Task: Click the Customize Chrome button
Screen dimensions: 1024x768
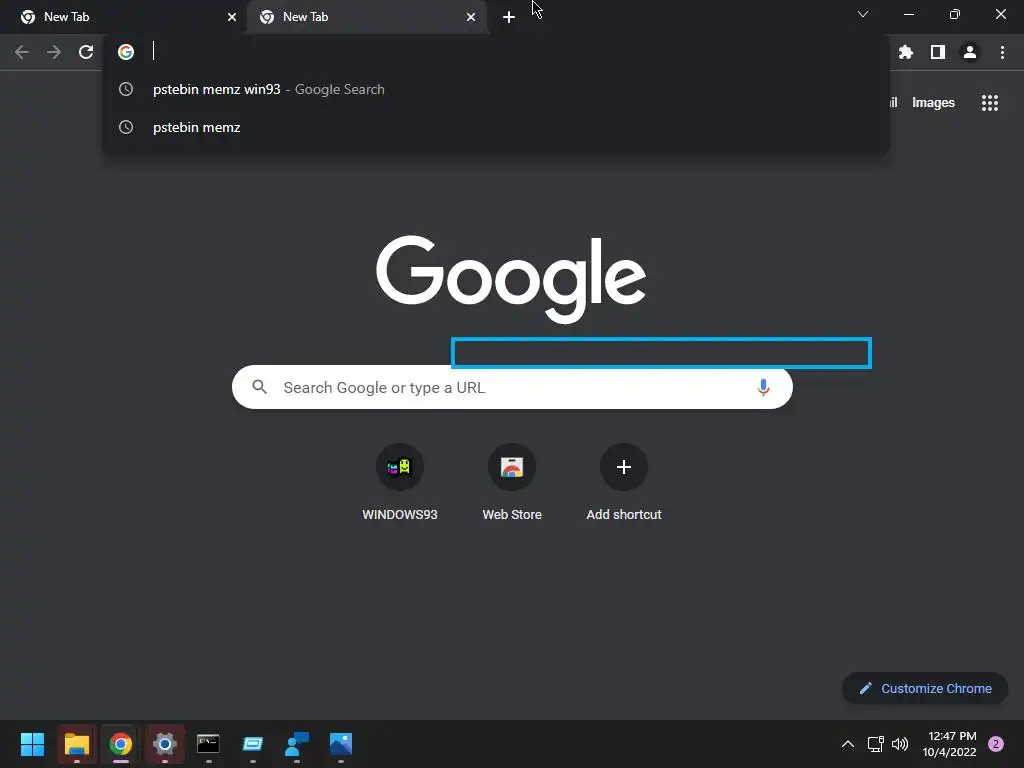Action: pyautogui.click(x=925, y=688)
